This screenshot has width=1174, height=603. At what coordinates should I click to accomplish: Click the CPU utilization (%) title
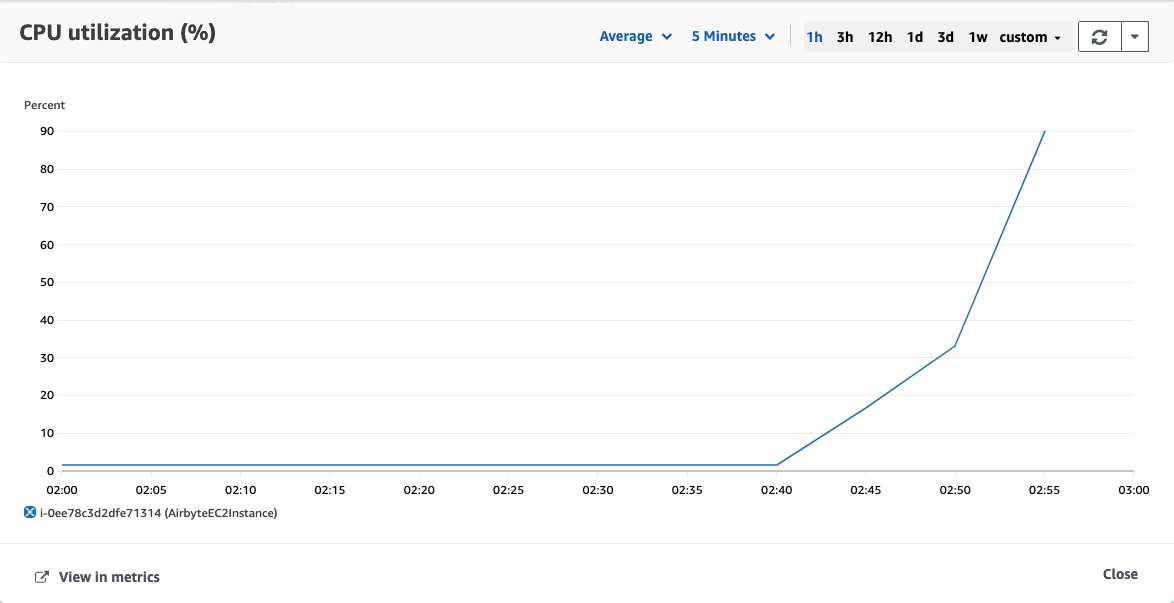118,34
